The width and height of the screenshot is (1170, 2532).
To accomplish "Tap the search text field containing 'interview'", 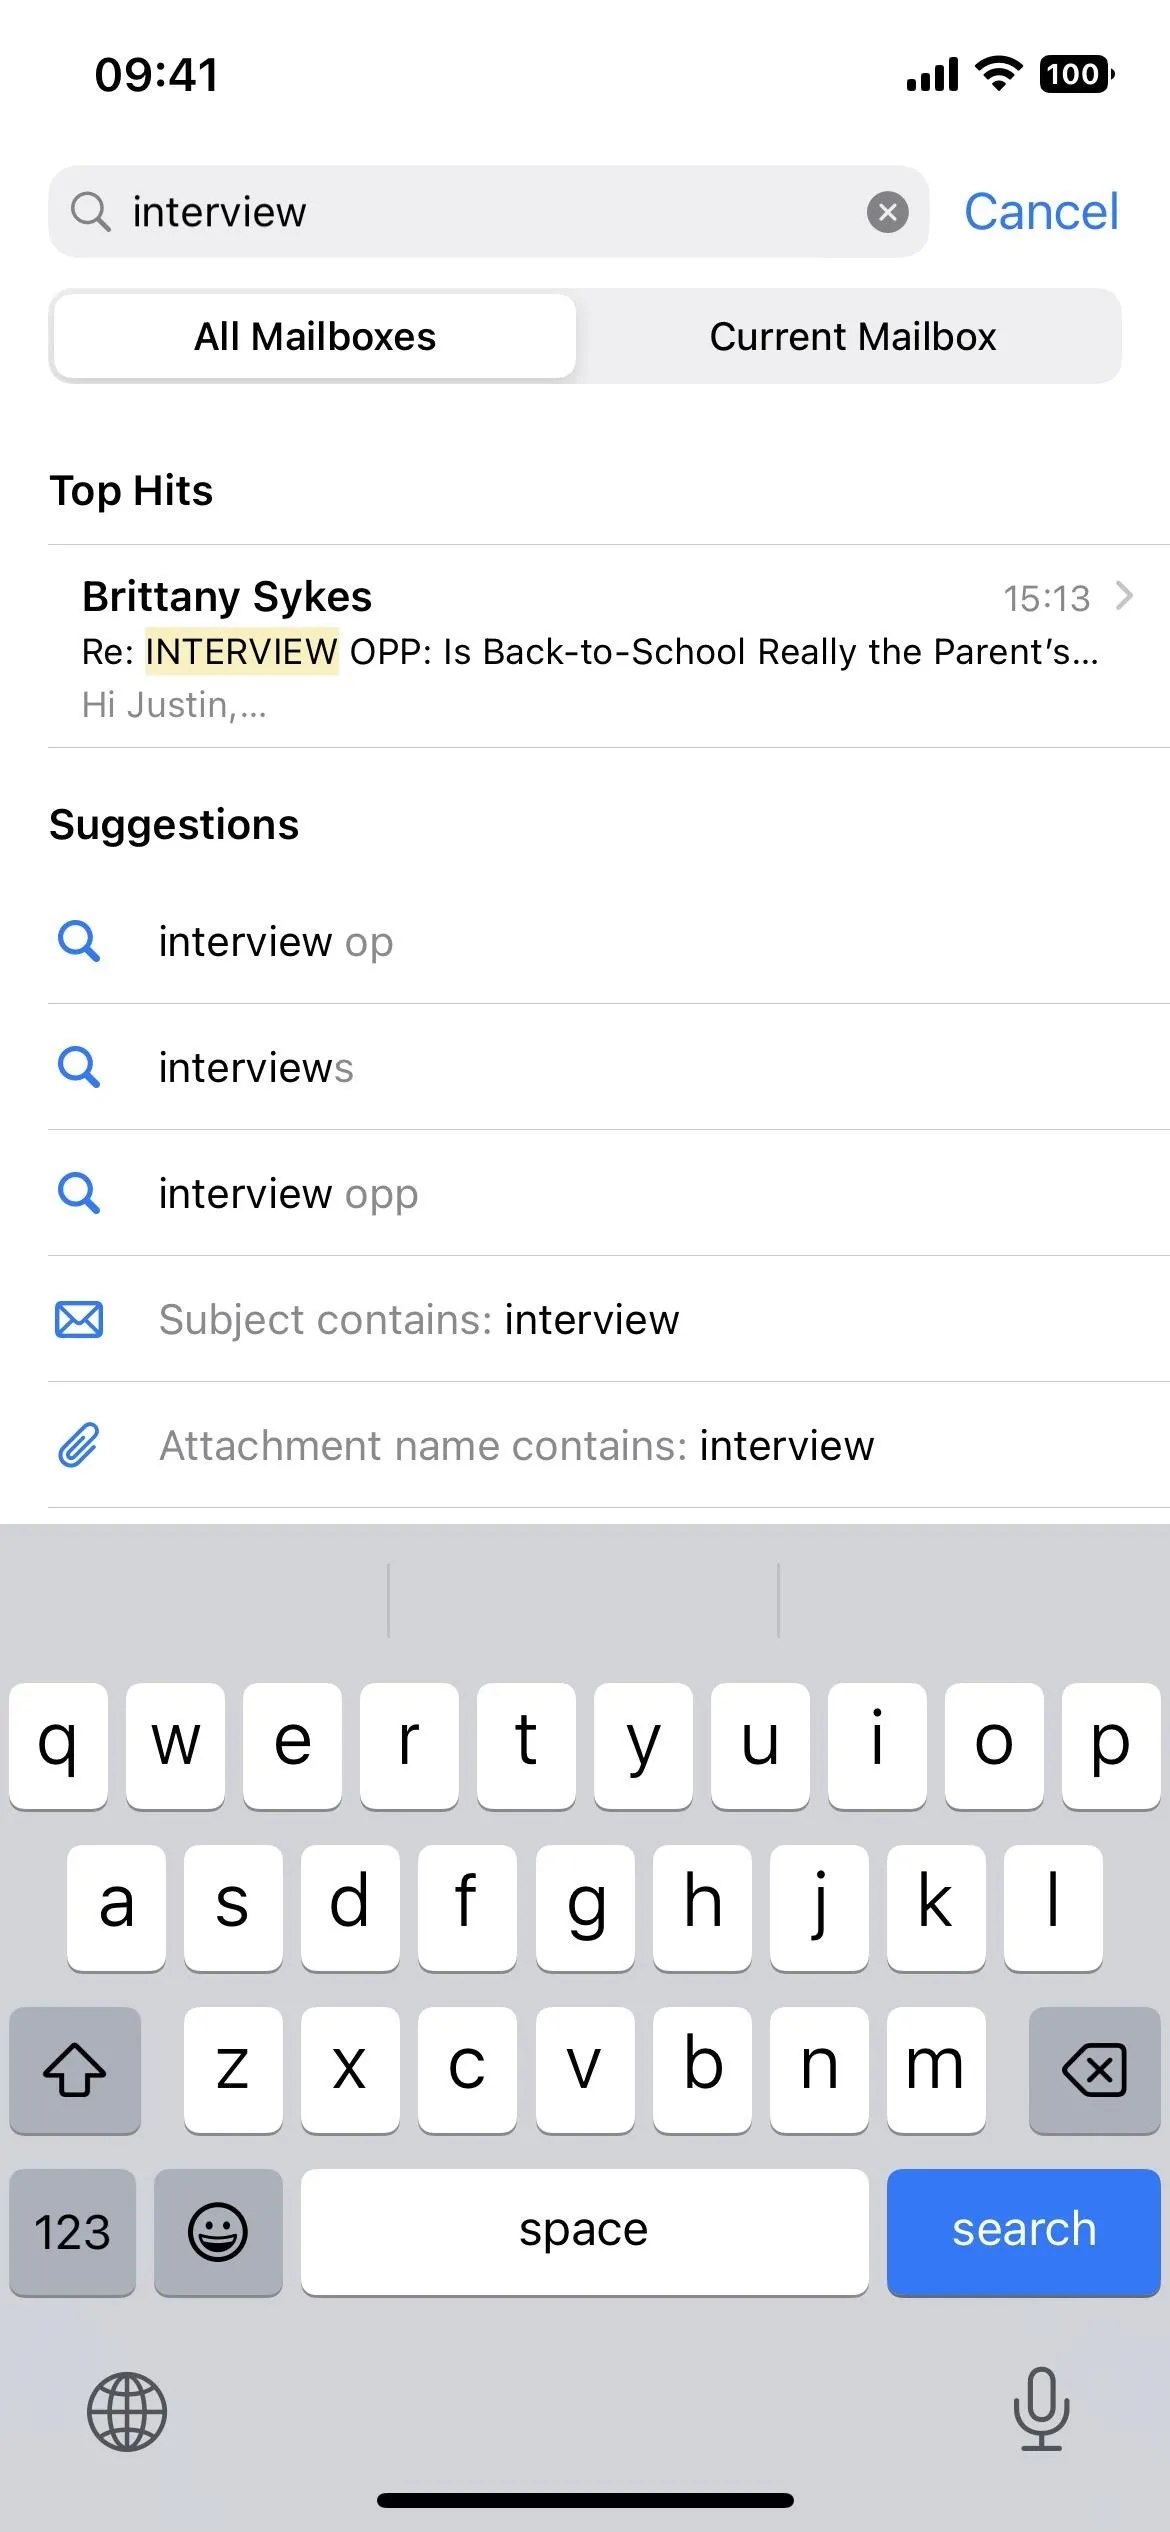I will [488, 212].
